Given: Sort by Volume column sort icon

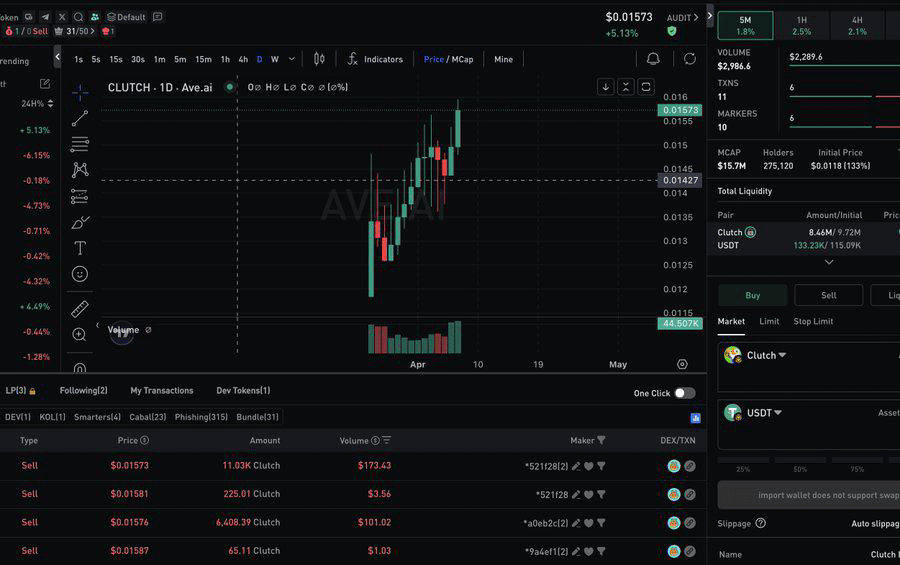Looking at the screenshot, I should click(386, 440).
